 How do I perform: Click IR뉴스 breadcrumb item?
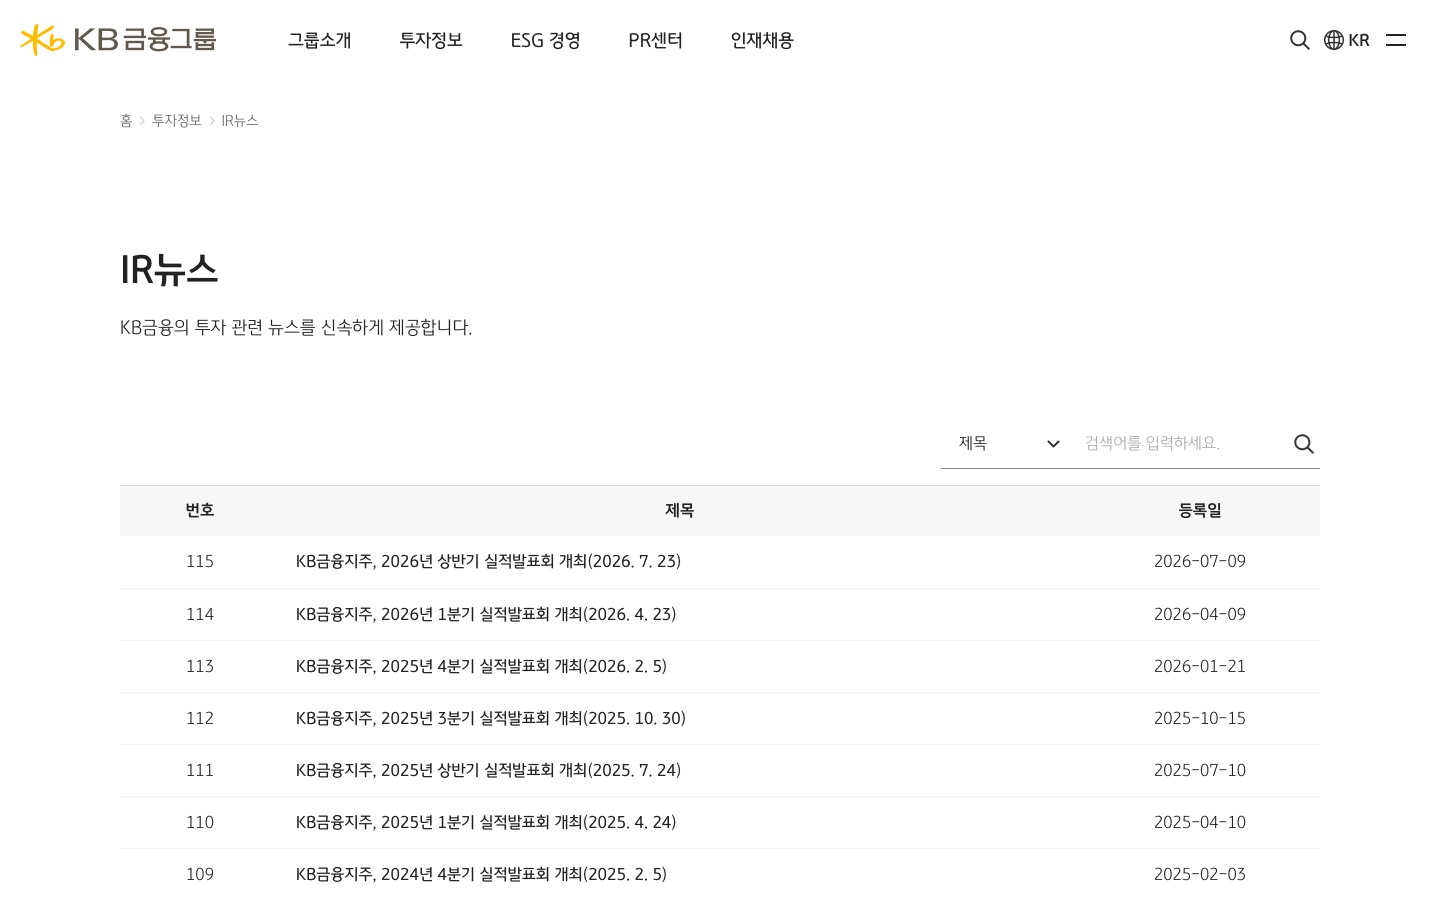[x=240, y=121]
